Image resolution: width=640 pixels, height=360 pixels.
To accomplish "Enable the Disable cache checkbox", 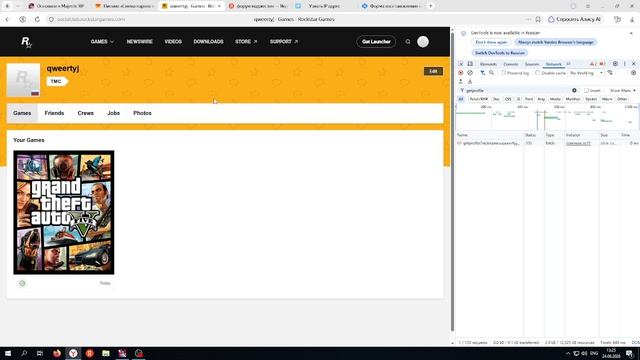I will pyautogui.click(x=538, y=73).
